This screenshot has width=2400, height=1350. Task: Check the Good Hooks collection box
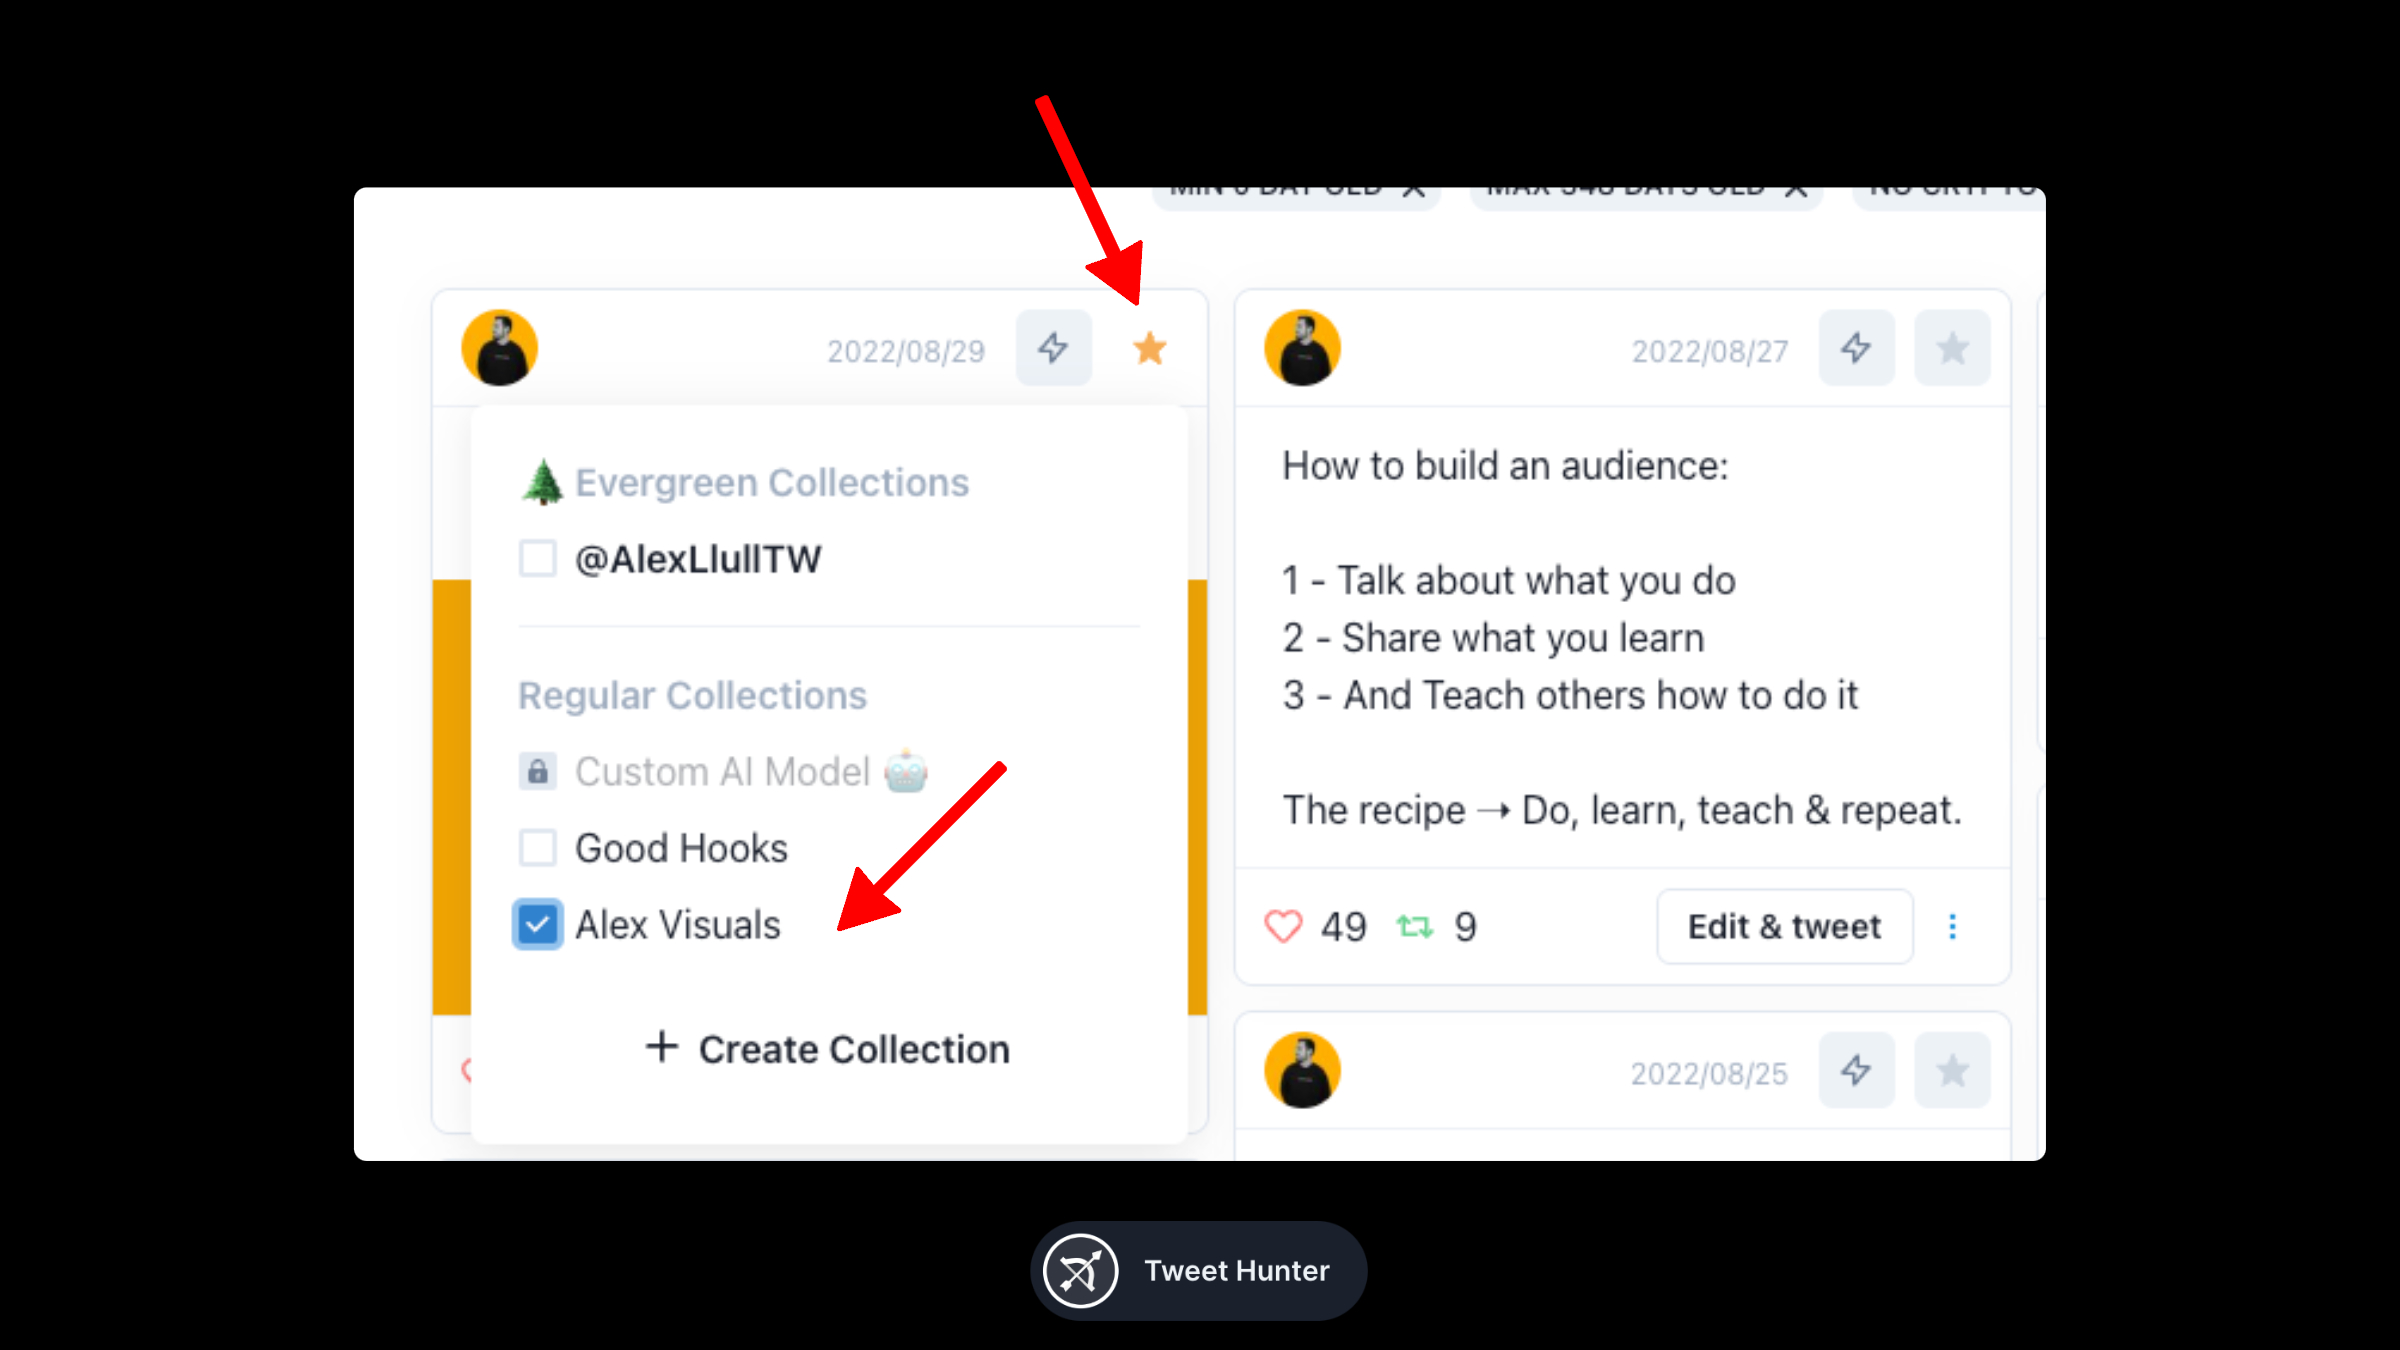click(538, 848)
